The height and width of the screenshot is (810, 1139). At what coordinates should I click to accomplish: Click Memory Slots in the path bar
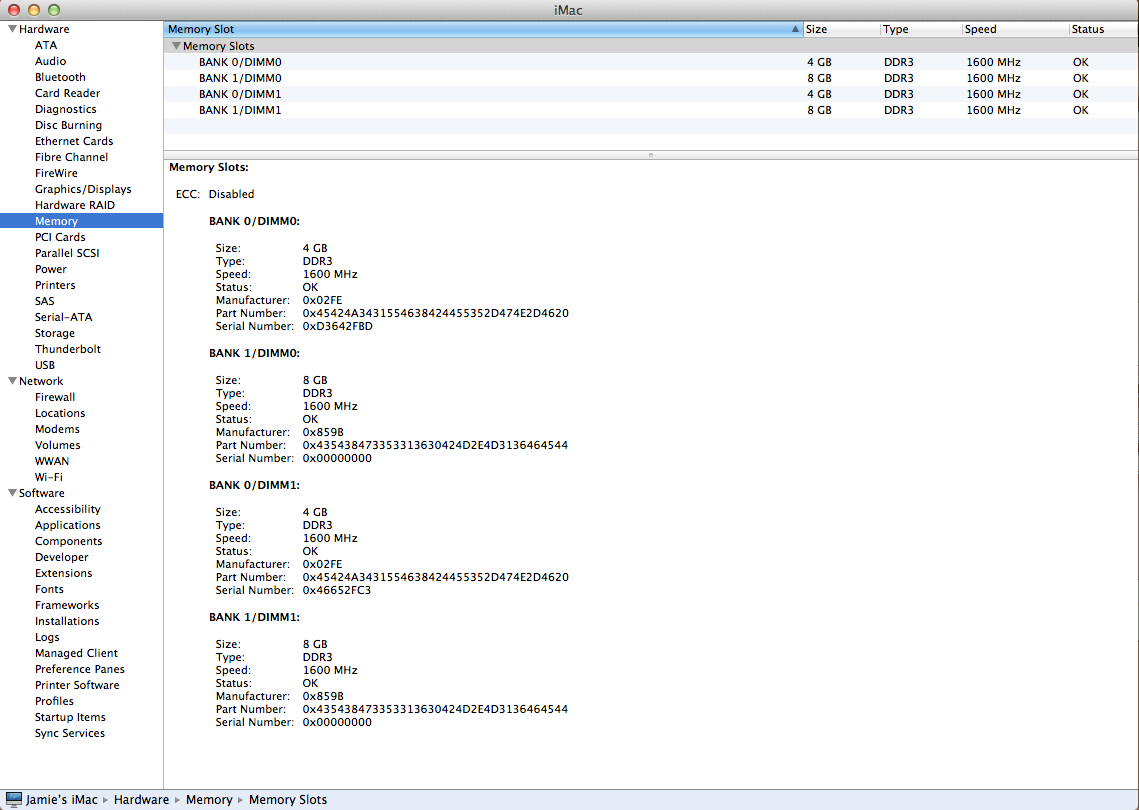[x=288, y=799]
